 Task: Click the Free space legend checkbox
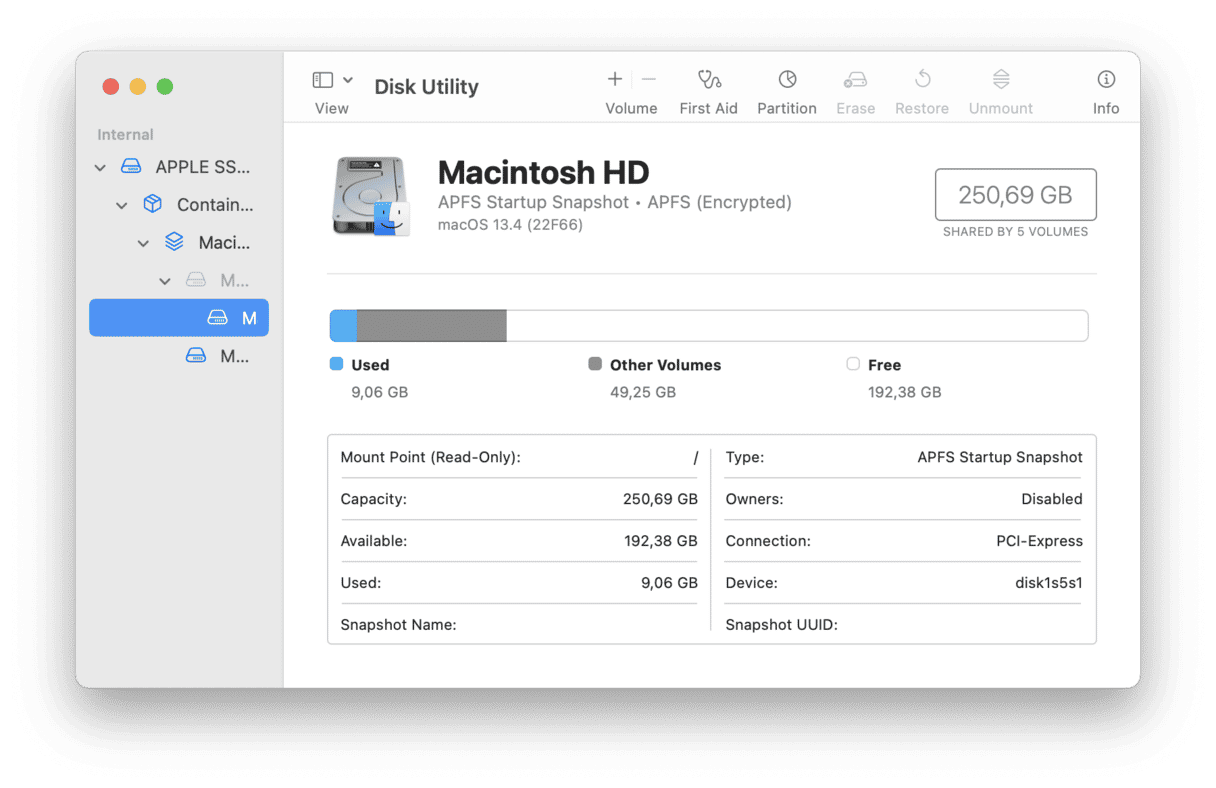tap(853, 364)
